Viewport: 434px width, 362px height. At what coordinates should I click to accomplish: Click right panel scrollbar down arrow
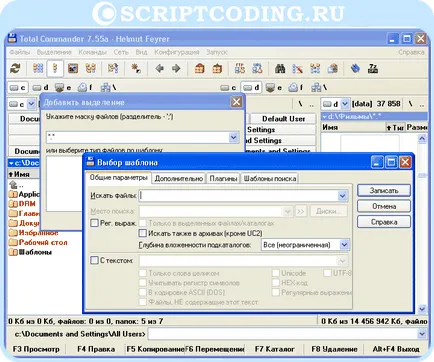pyautogui.click(x=422, y=309)
